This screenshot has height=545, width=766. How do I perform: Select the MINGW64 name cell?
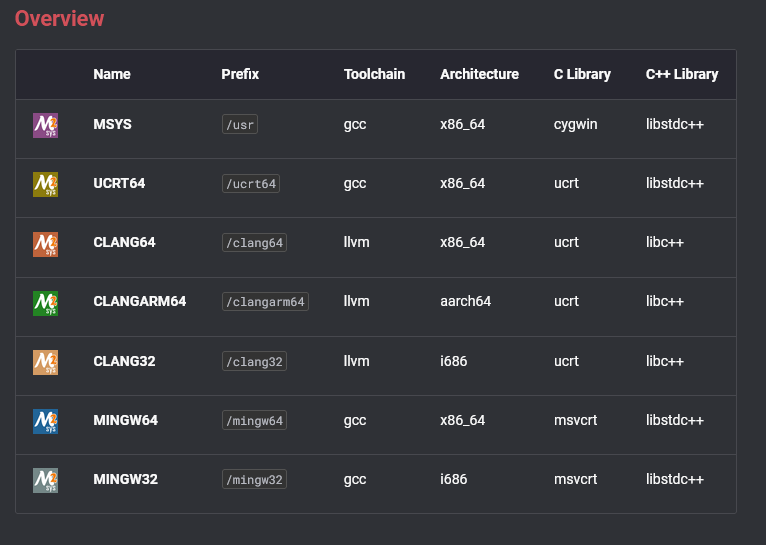(126, 420)
